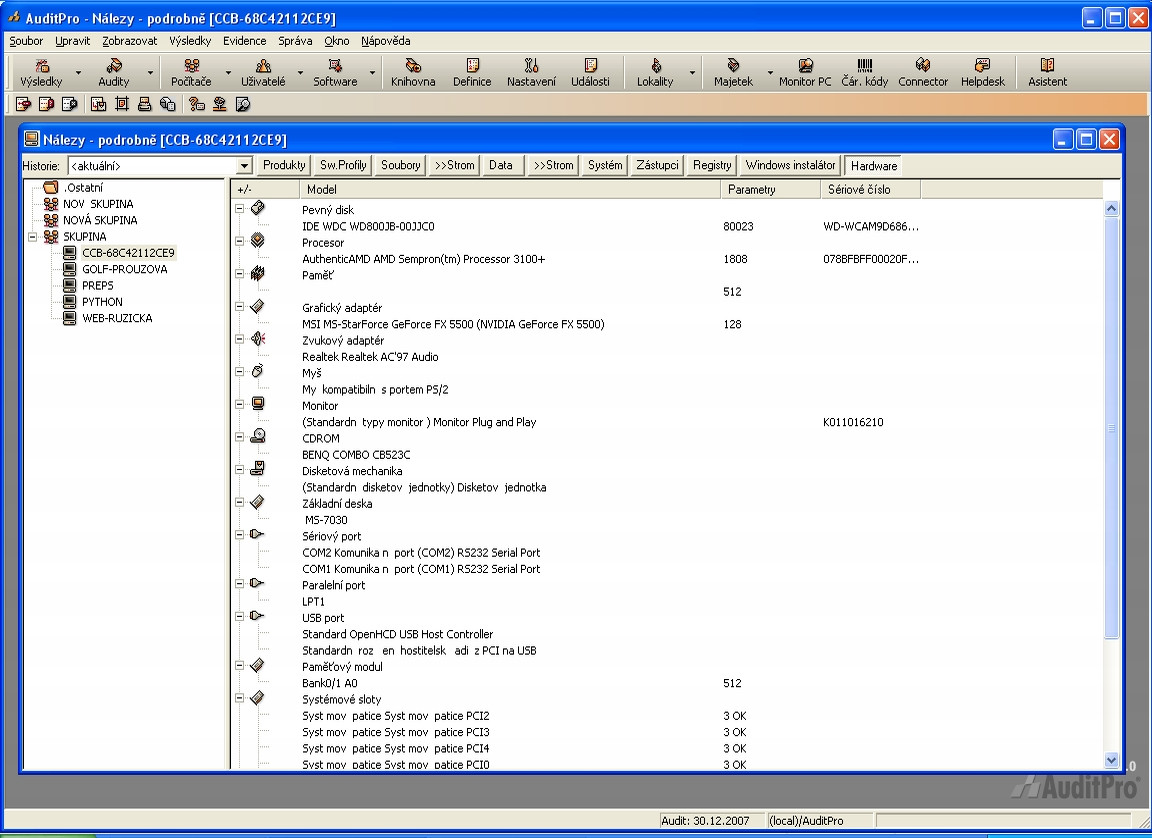The image size is (1152, 838).
Task: Collapse the Grafický adaptér group
Action: (x=240, y=307)
